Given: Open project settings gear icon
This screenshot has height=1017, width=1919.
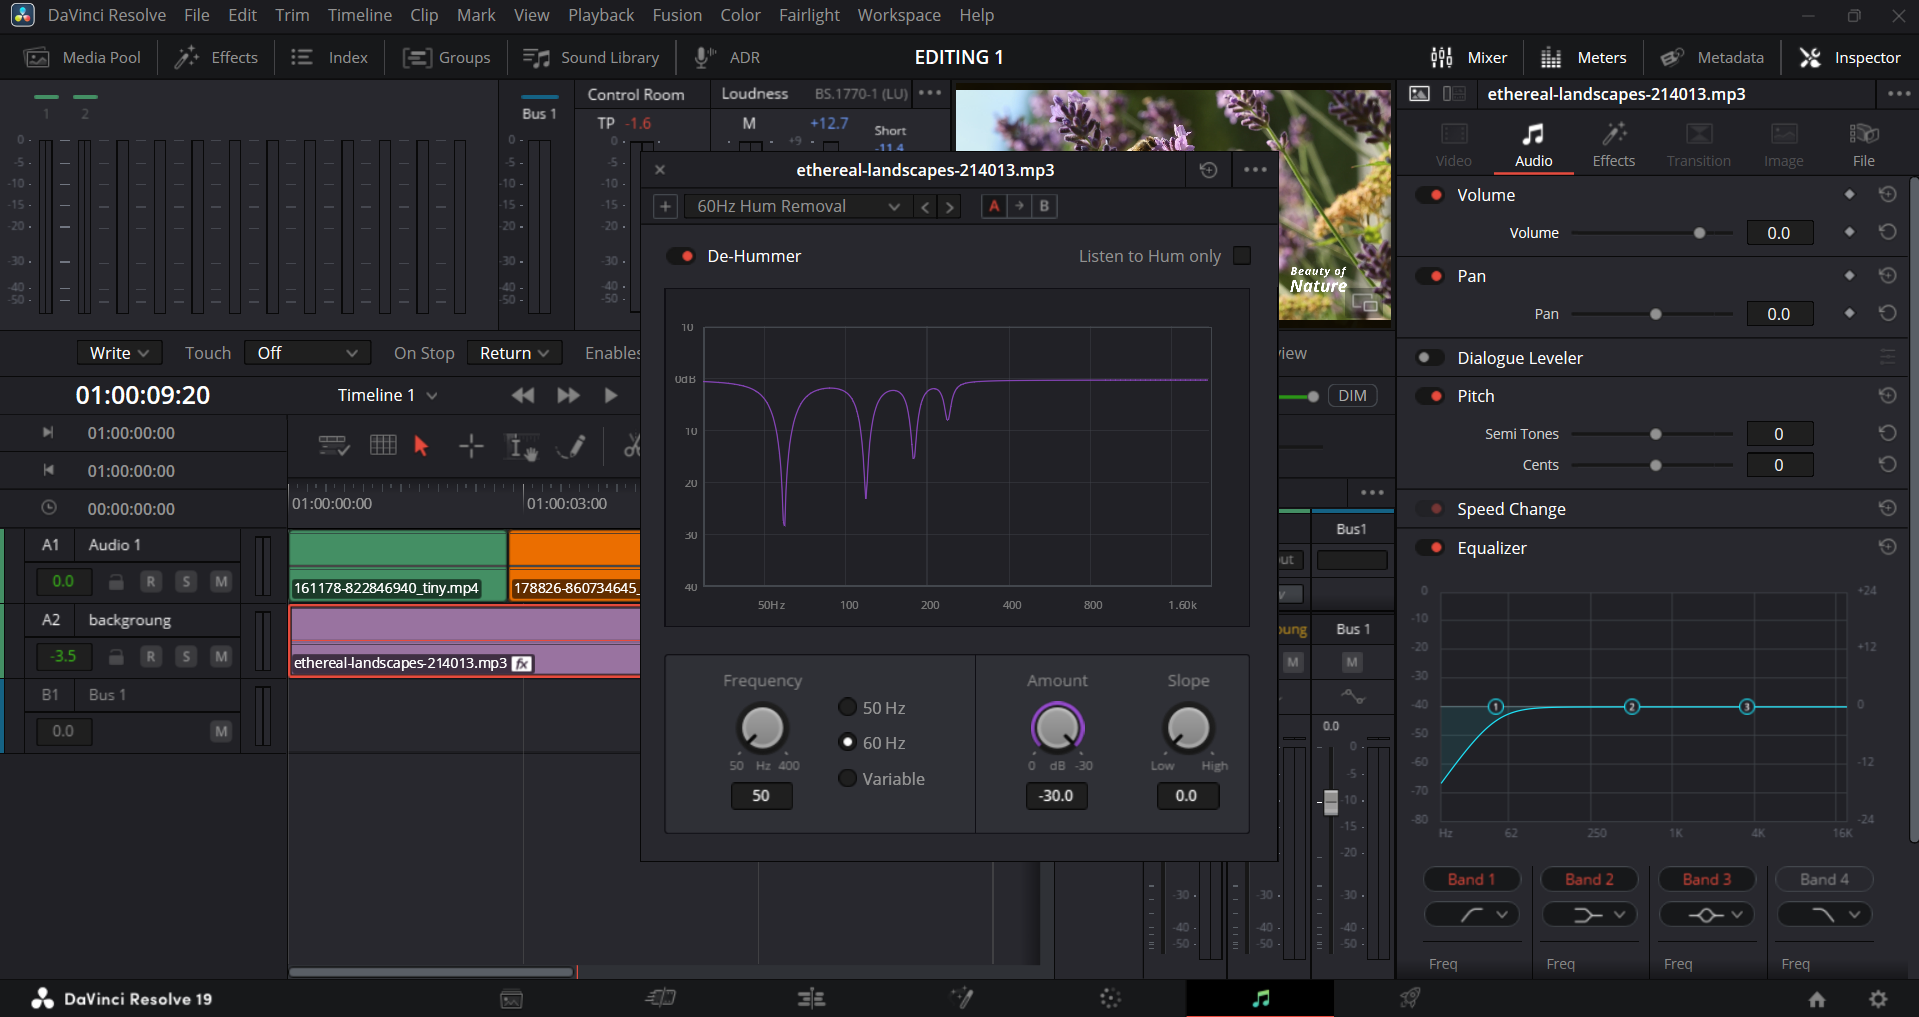Looking at the screenshot, I should [1878, 998].
